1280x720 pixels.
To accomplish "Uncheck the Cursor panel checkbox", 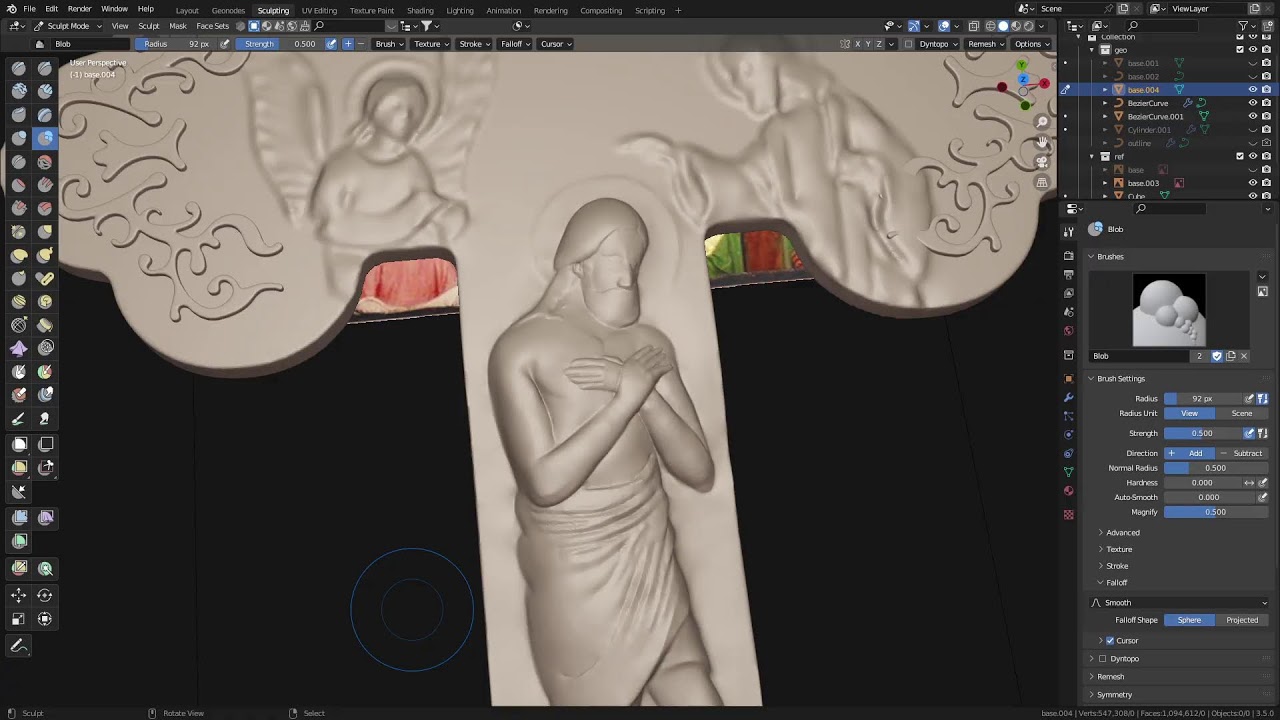I will (1109, 640).
